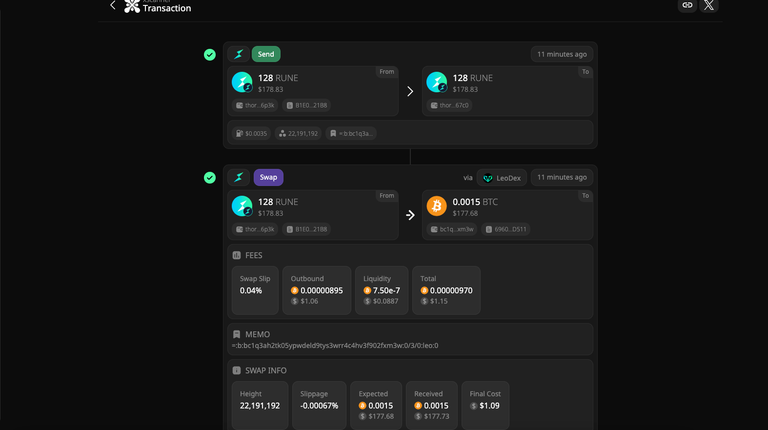Image resolution: width=768 pixels, height=430 pixels.
Task: Click the THORChain icon next to Swap
Action: pos(239,177)
